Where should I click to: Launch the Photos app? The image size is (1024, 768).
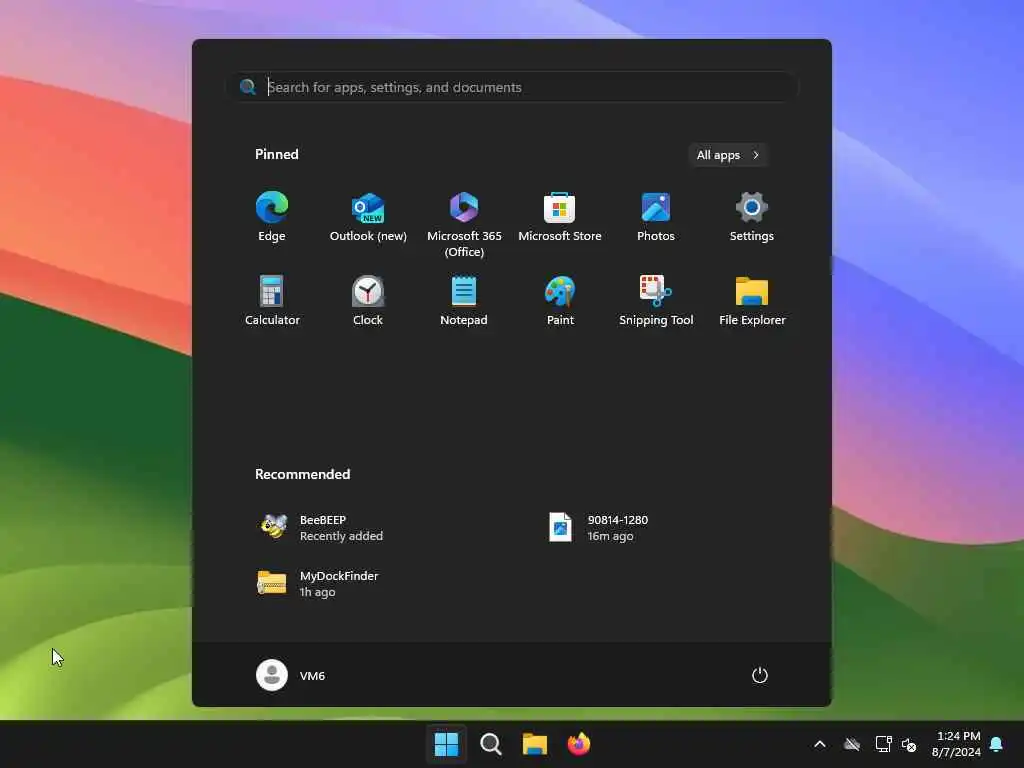[x=656, y=217]
